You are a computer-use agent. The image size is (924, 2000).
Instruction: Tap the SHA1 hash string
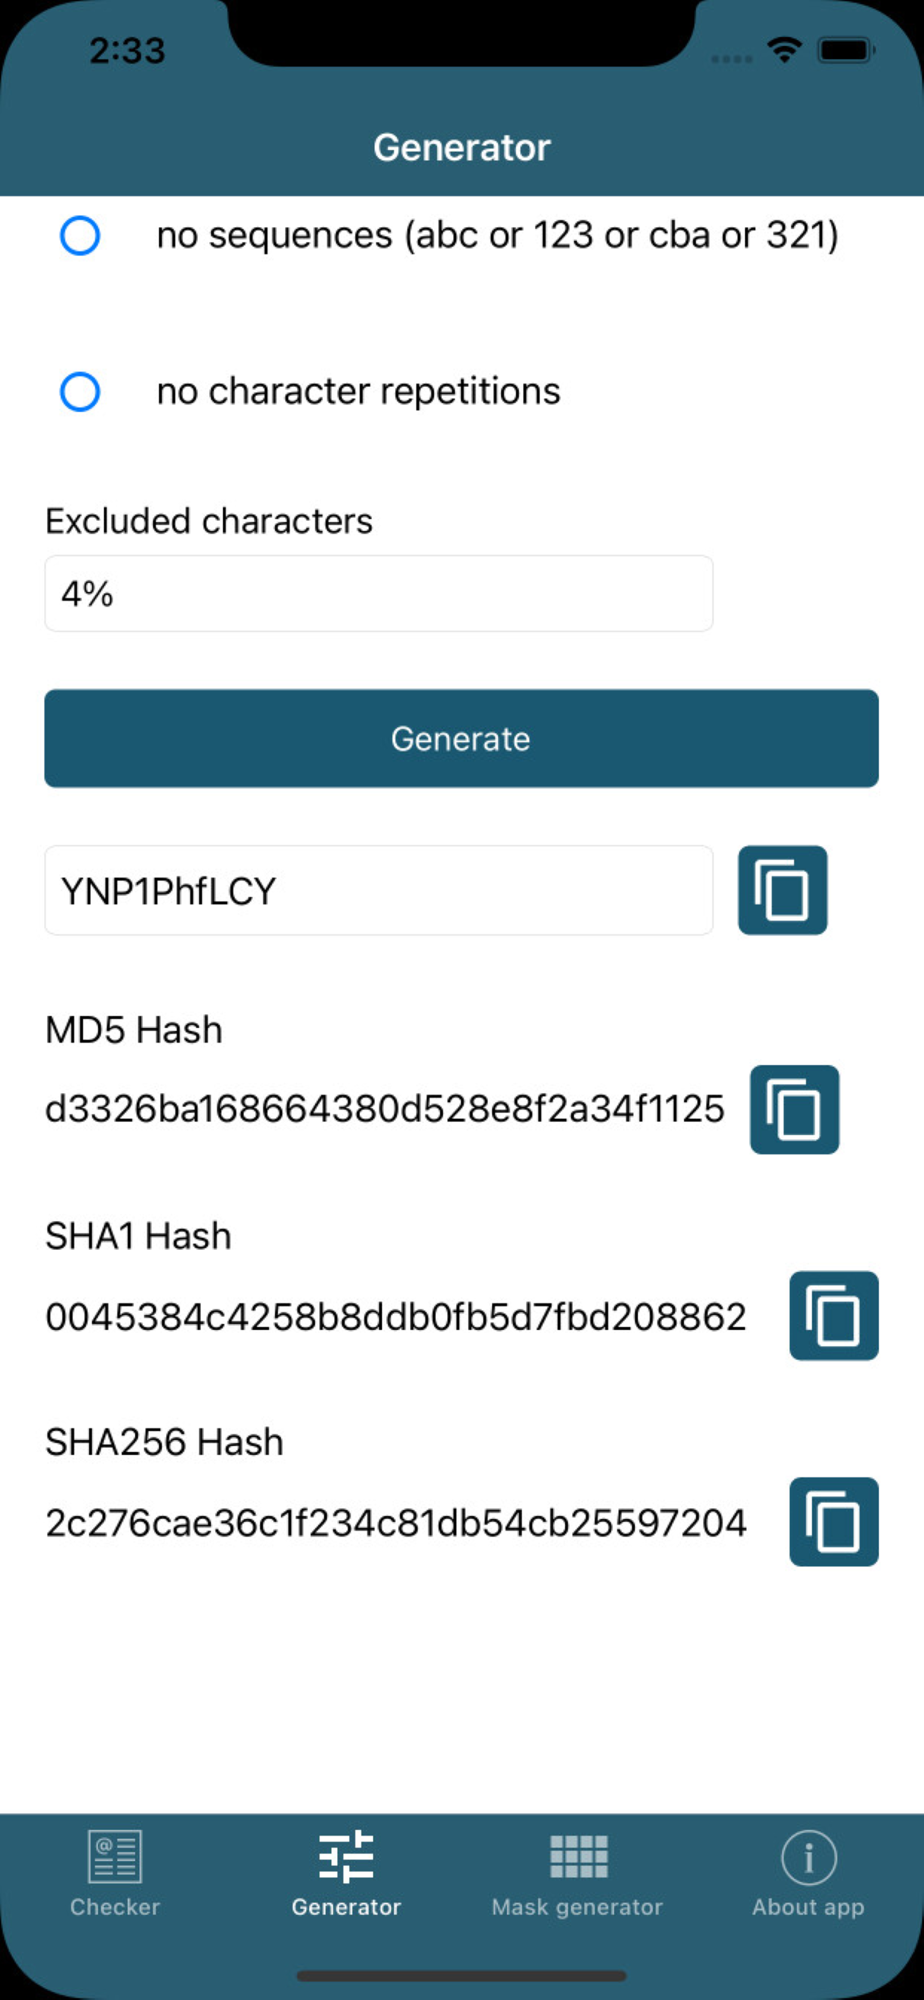point(396,1316)
